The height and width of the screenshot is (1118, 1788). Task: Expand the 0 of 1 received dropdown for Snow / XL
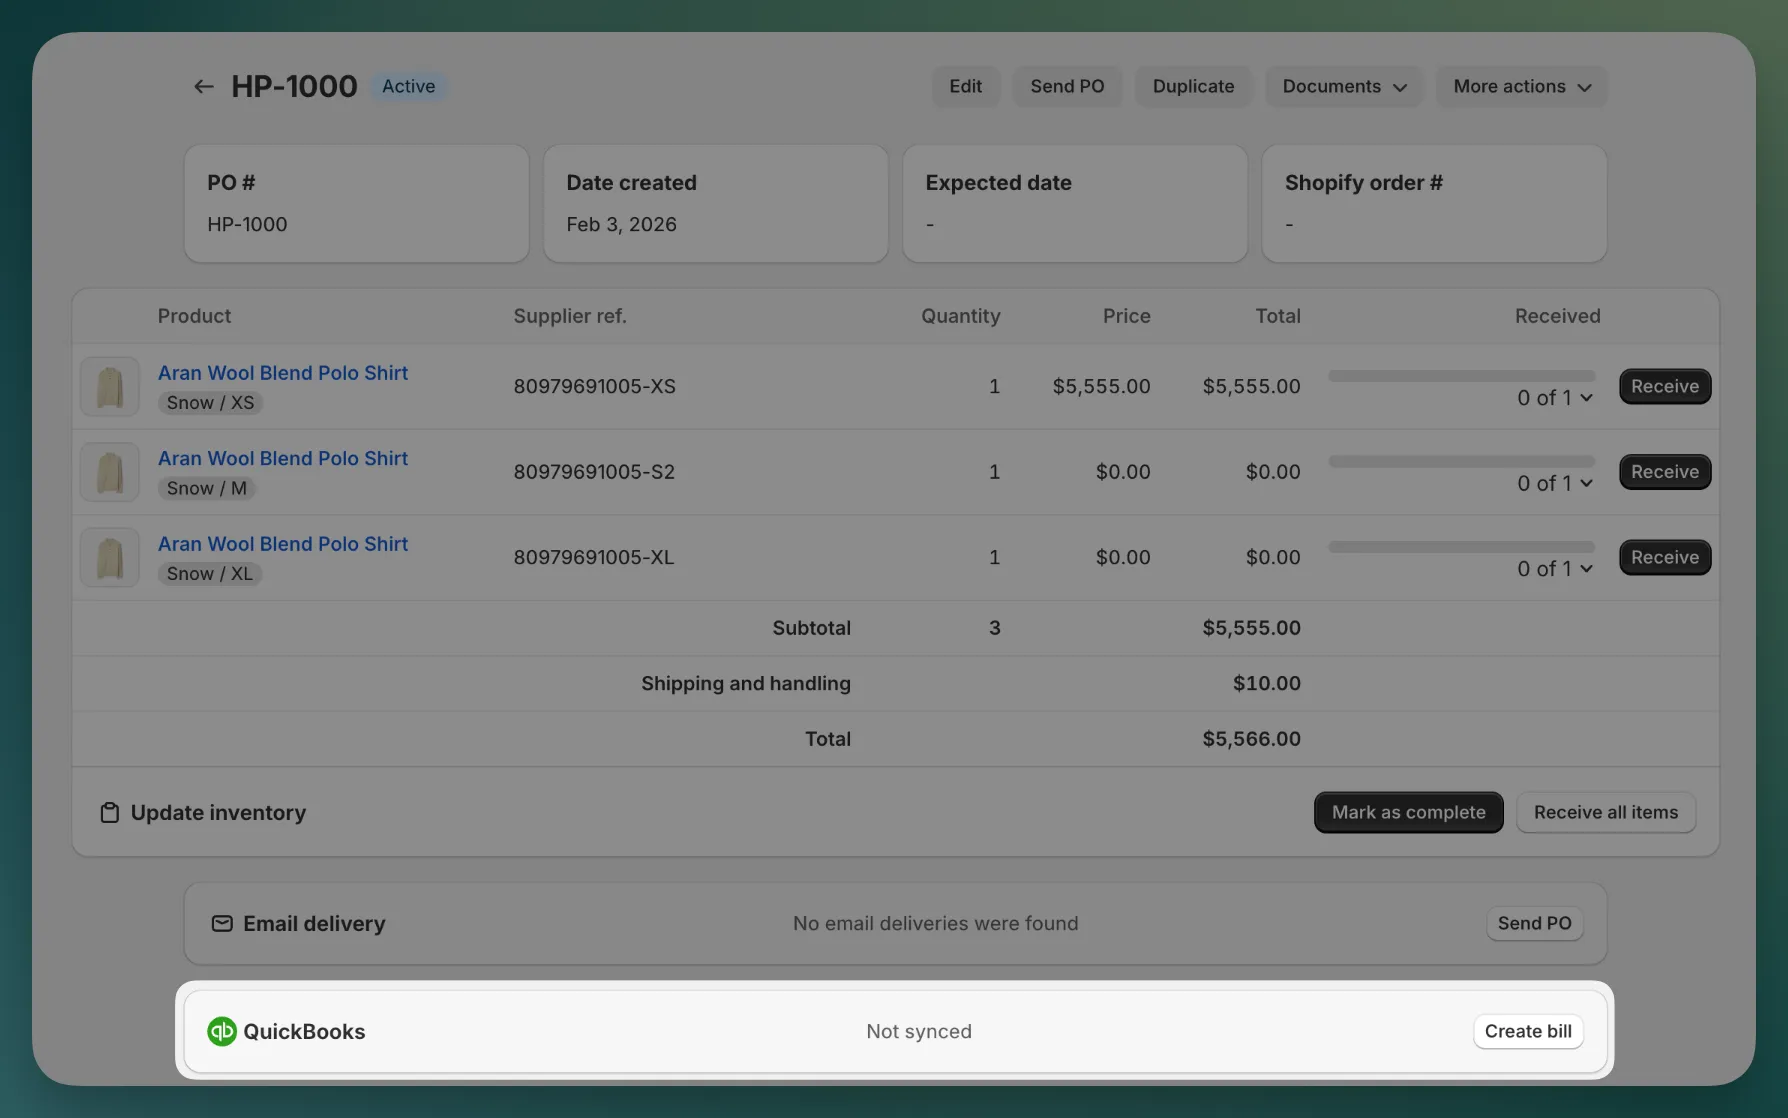(1555, 569)
